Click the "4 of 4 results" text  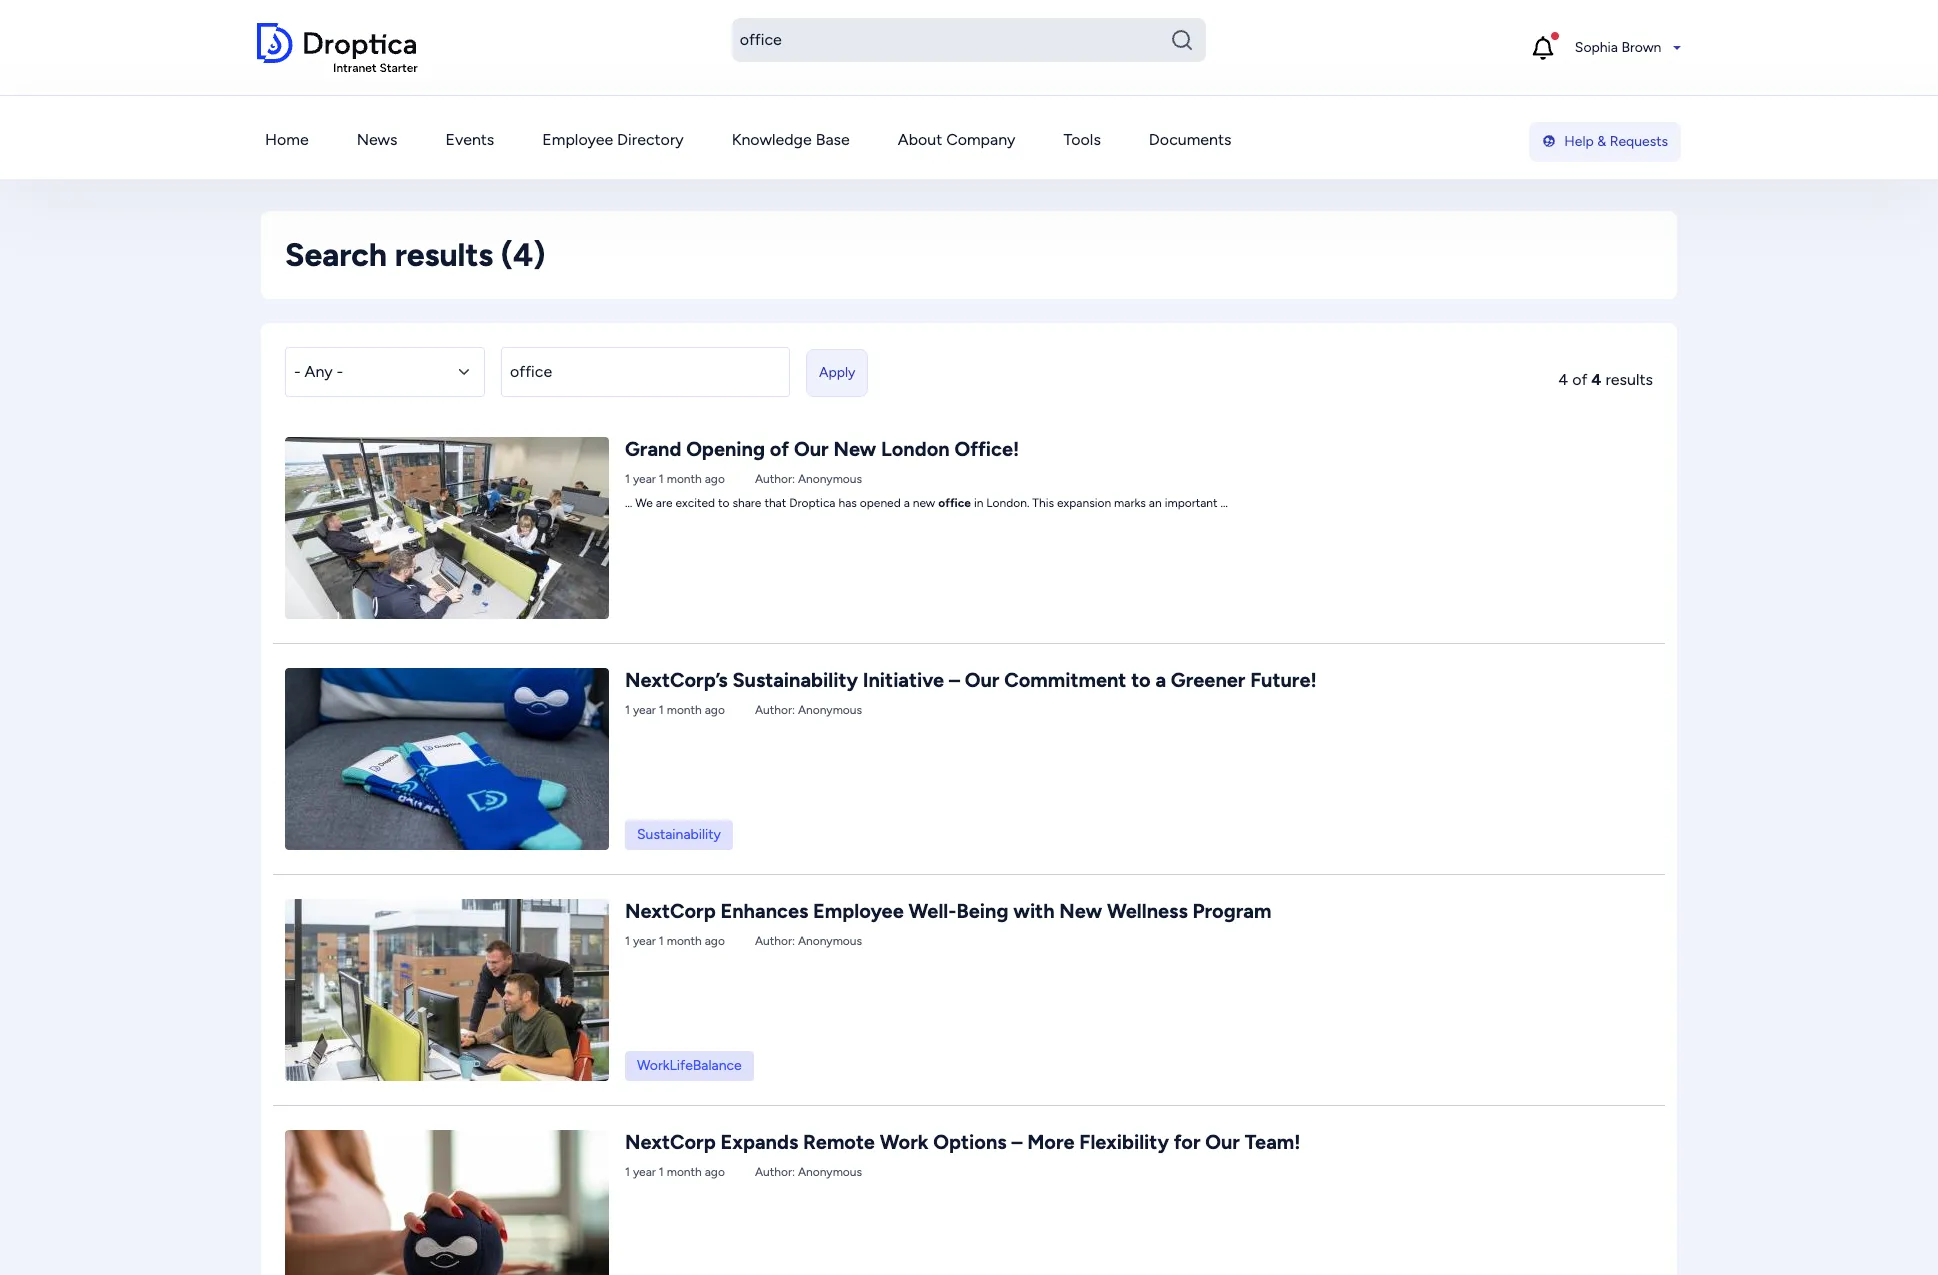pyautogui.click(x=1605, y=380)
